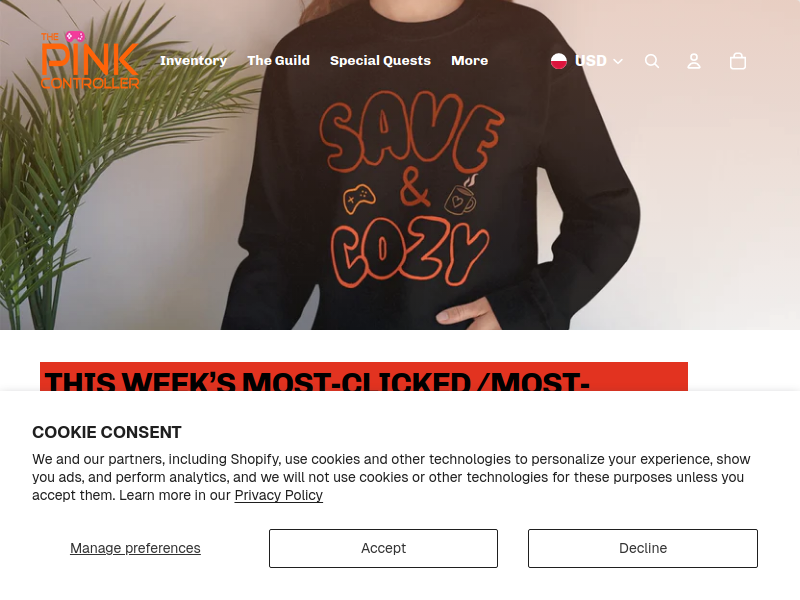Click the red most-clicked heading banner
The height and width of the screenshot is (600, 800).
pyautogui.click(x=364, y=377)
